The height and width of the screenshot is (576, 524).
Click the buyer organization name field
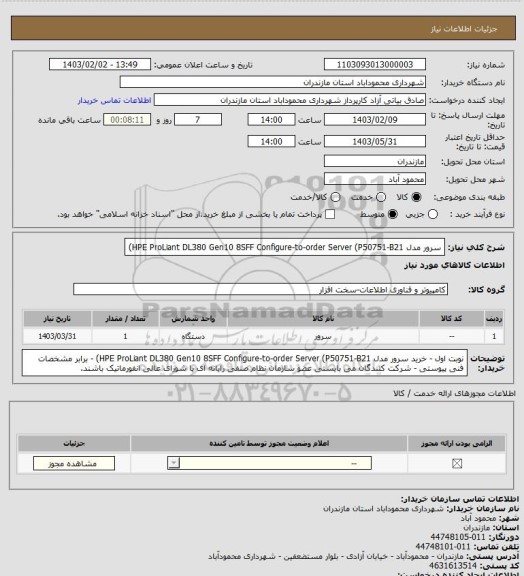click(273, 82)
